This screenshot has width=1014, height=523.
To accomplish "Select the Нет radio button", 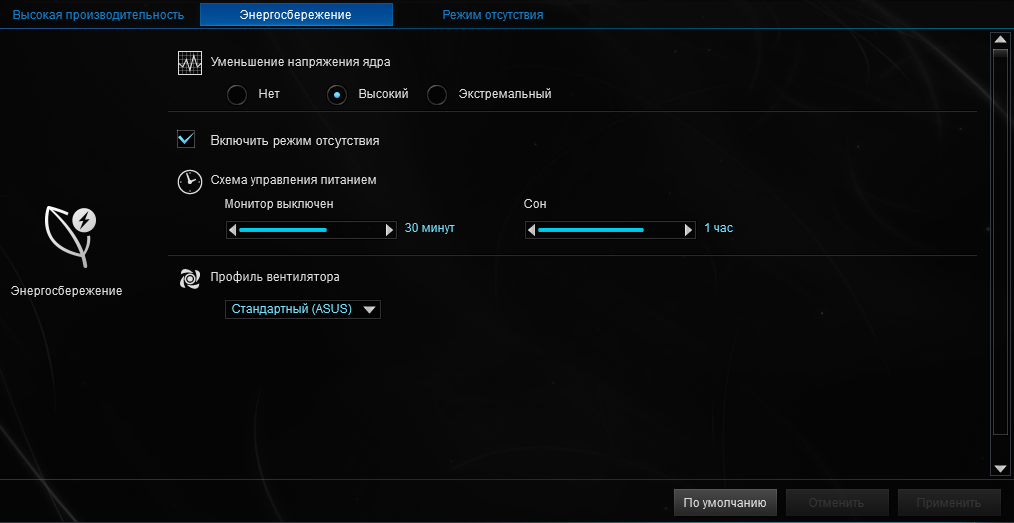I will (x=237, y=95).
